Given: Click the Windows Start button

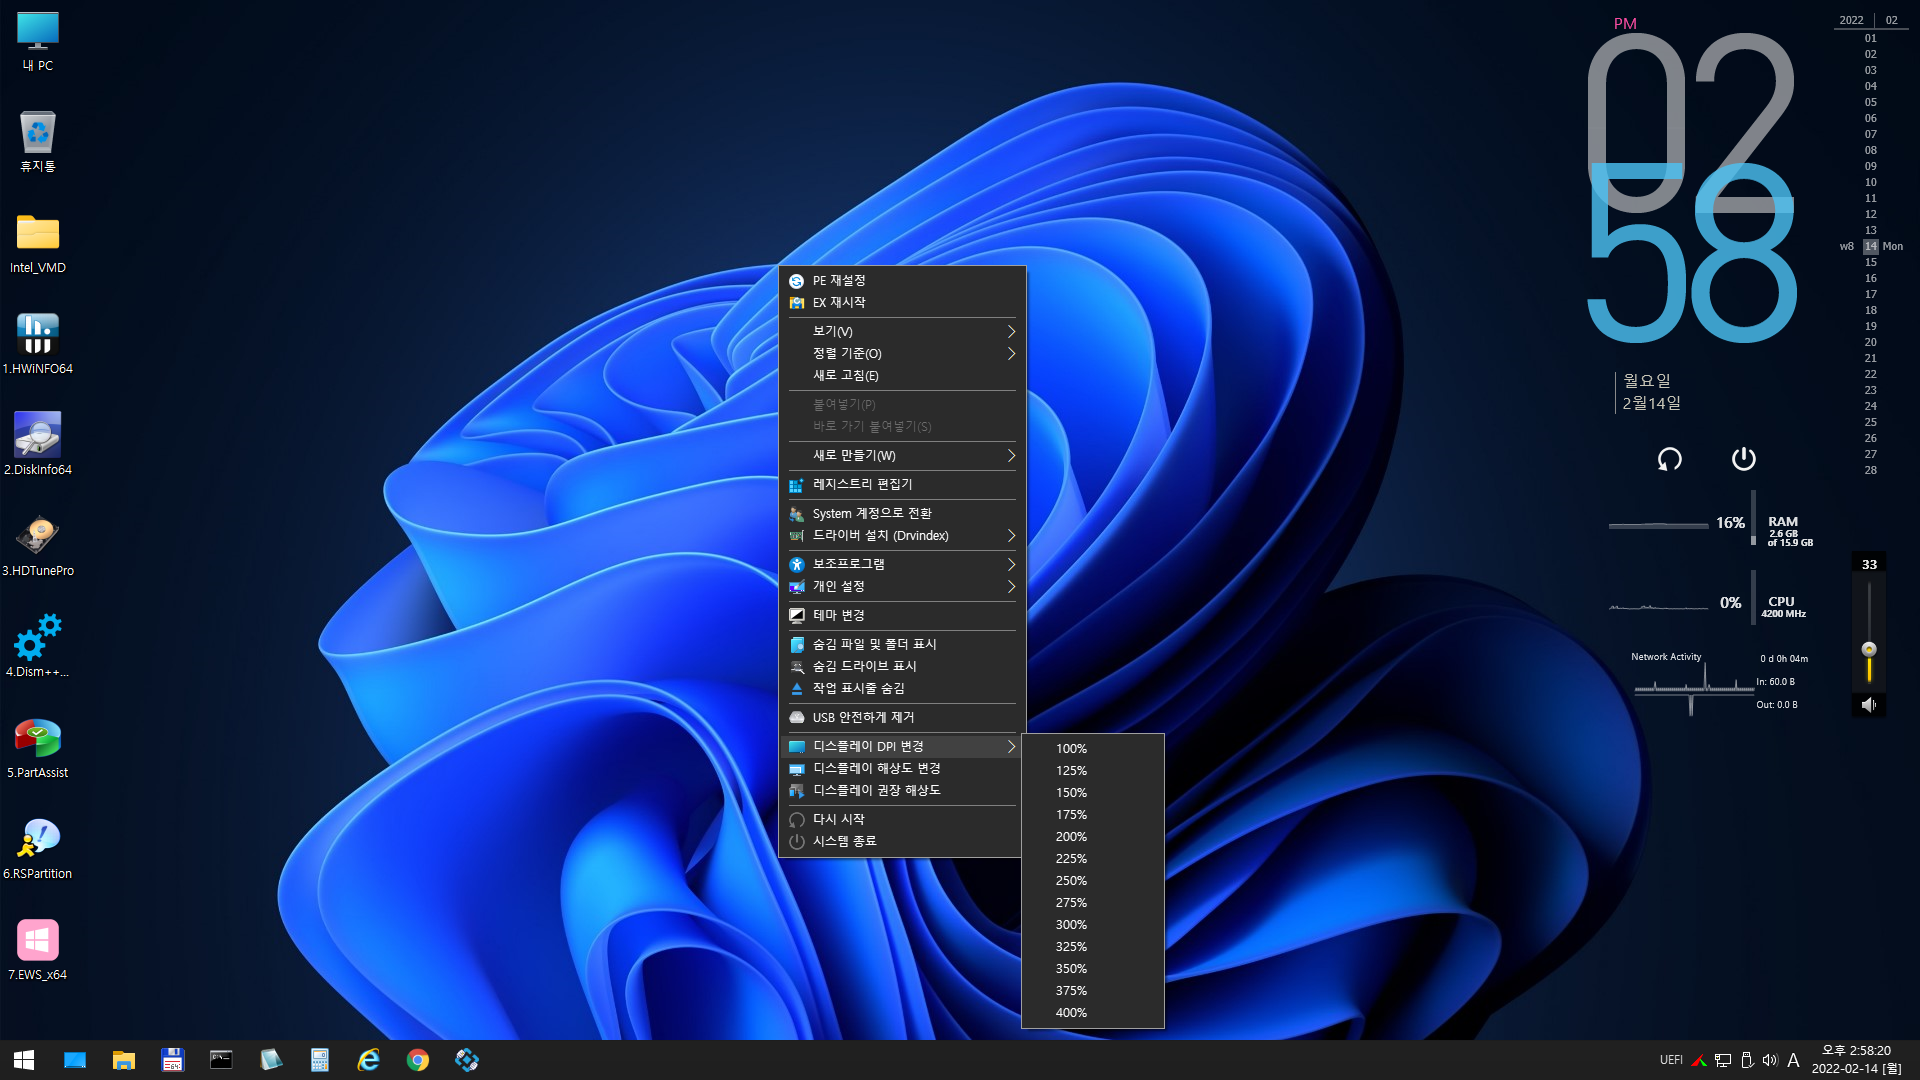Looking at the screenshot, I should [x=24, y=1060].
